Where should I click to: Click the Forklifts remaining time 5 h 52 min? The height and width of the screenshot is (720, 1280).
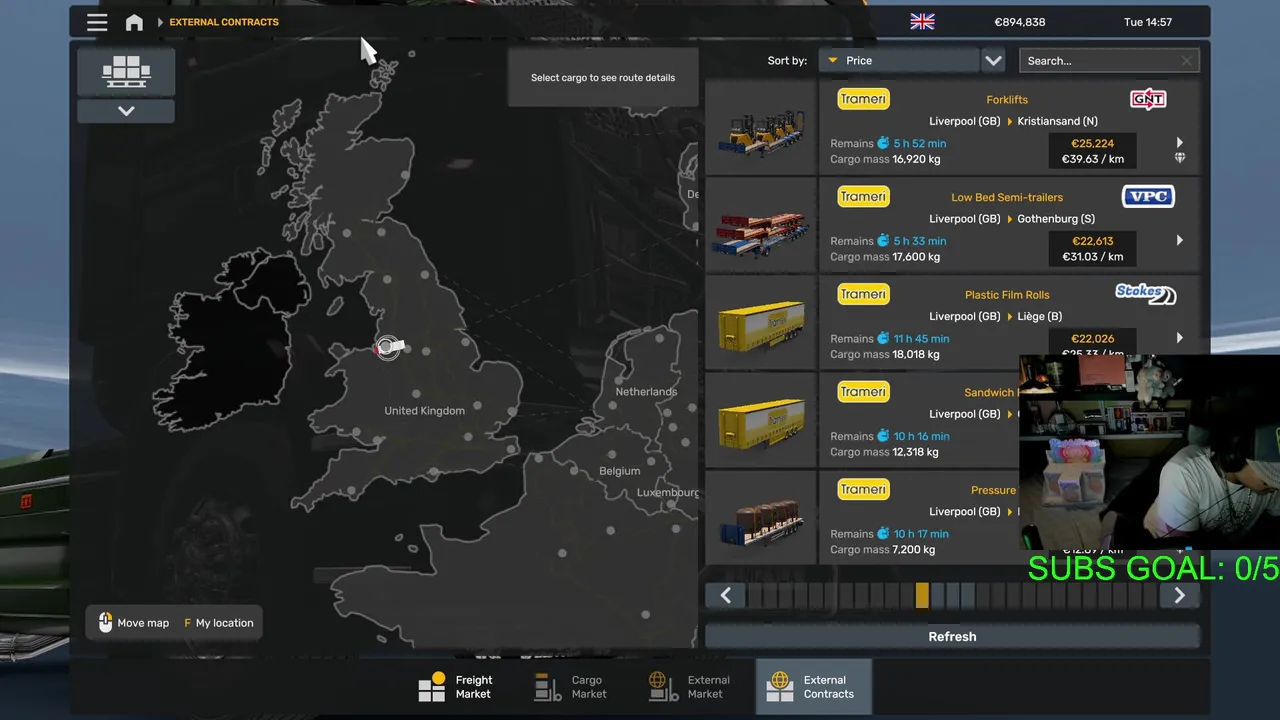point(919,144)
